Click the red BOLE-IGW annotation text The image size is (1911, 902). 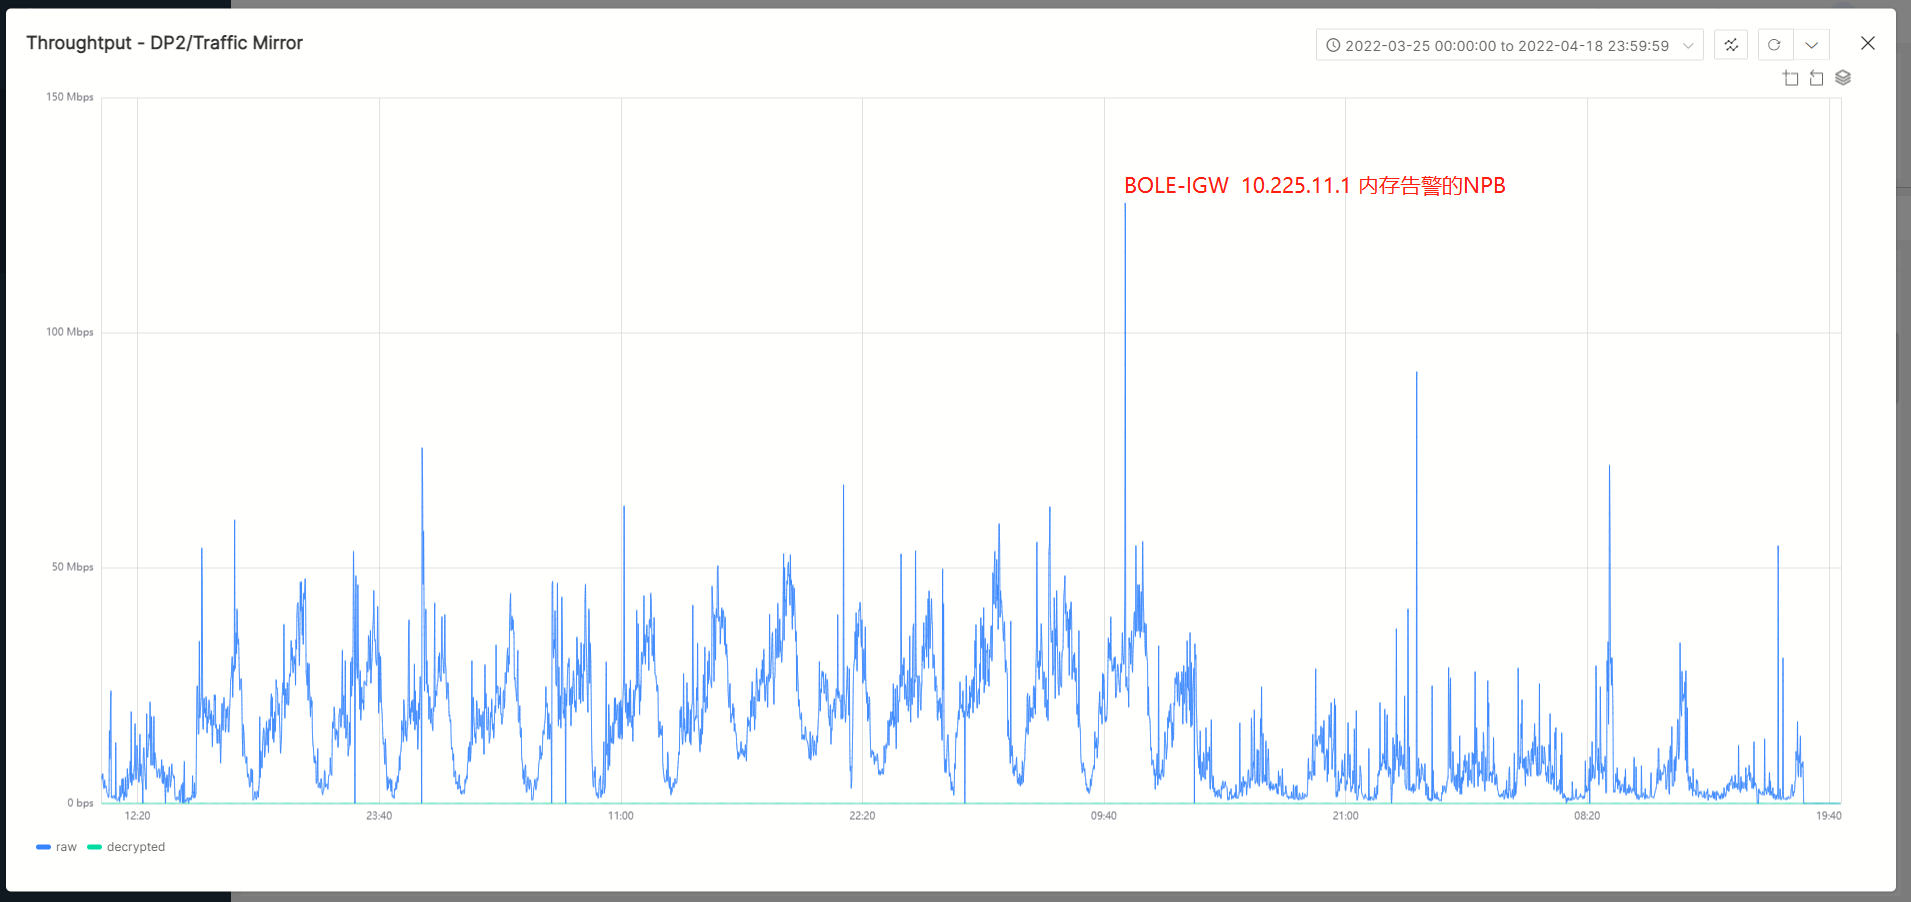(1314, 186)
